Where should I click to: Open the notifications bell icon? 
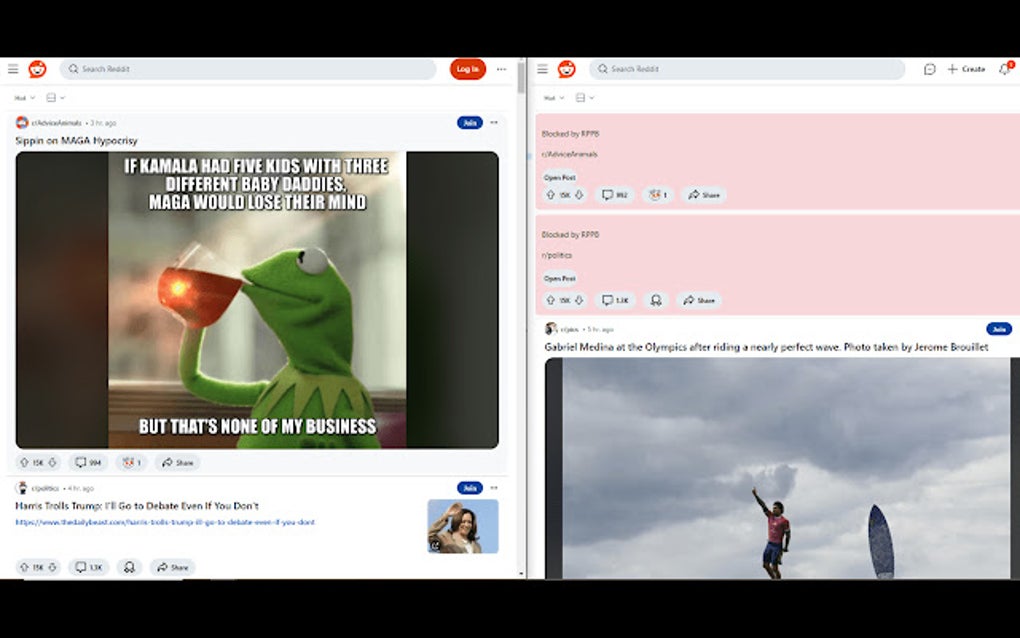[1005, 69]
